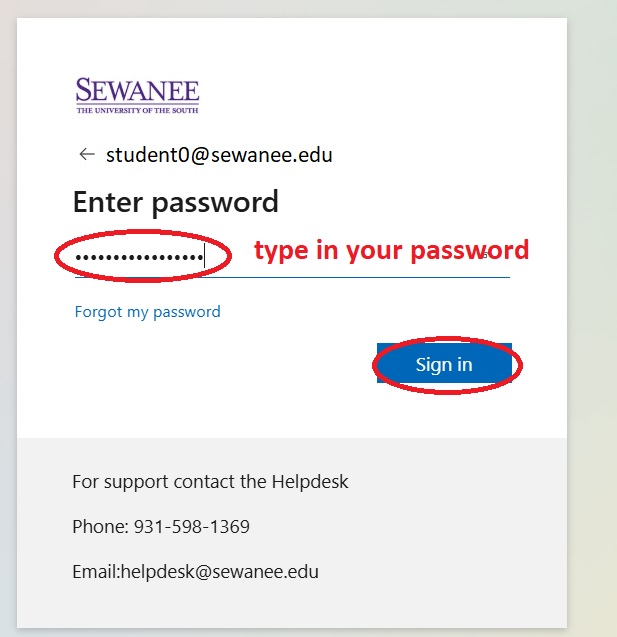The height and width of the screenshot is (637, 617).
Task: Click the helpdesk phone number 931-598-1369
Action: click(x=192, y=526)
